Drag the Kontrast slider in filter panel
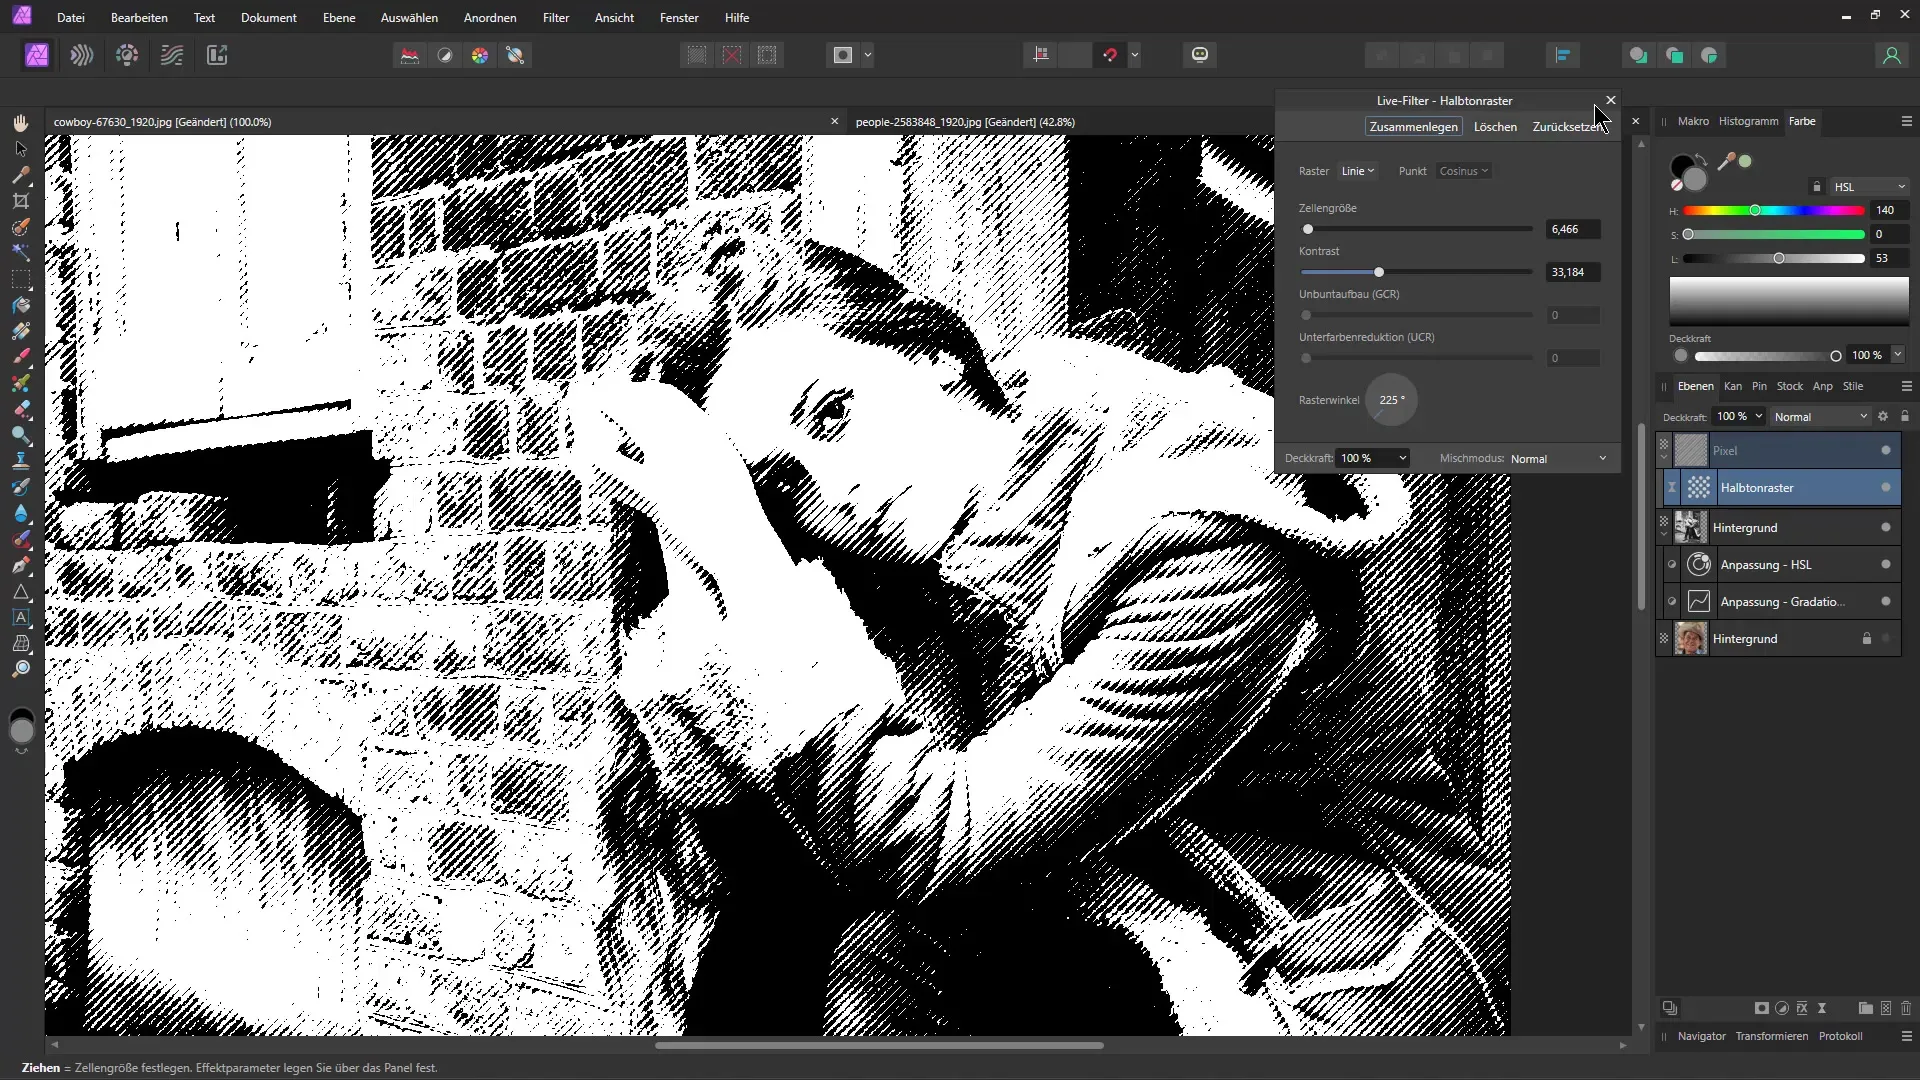Screen dimensions: 1920x1080 [1379, 272]
